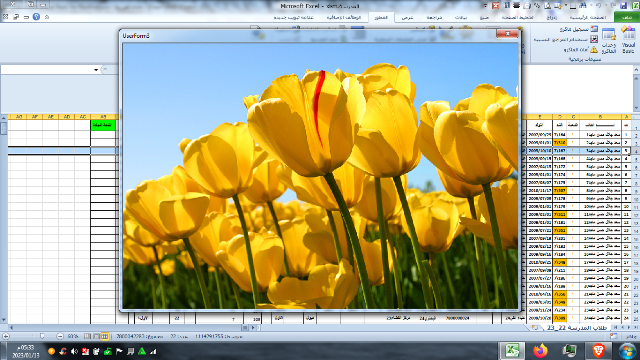Image resolution: width=640 pixels, height=360 pixels.
Task: Switch to the Home ribbon tab
Action: pos(588,18)
